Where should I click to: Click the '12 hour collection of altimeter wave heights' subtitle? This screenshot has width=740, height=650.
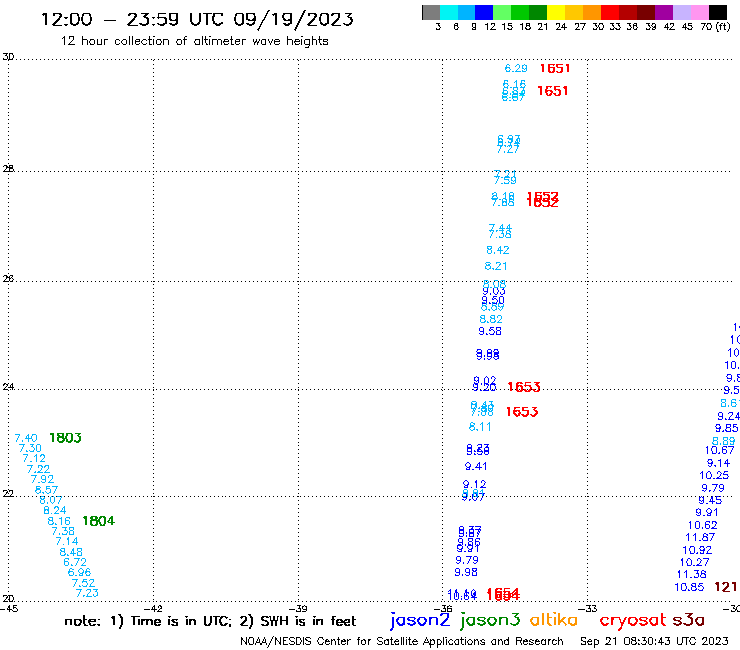pyautogui.click(x=194, y=41)
